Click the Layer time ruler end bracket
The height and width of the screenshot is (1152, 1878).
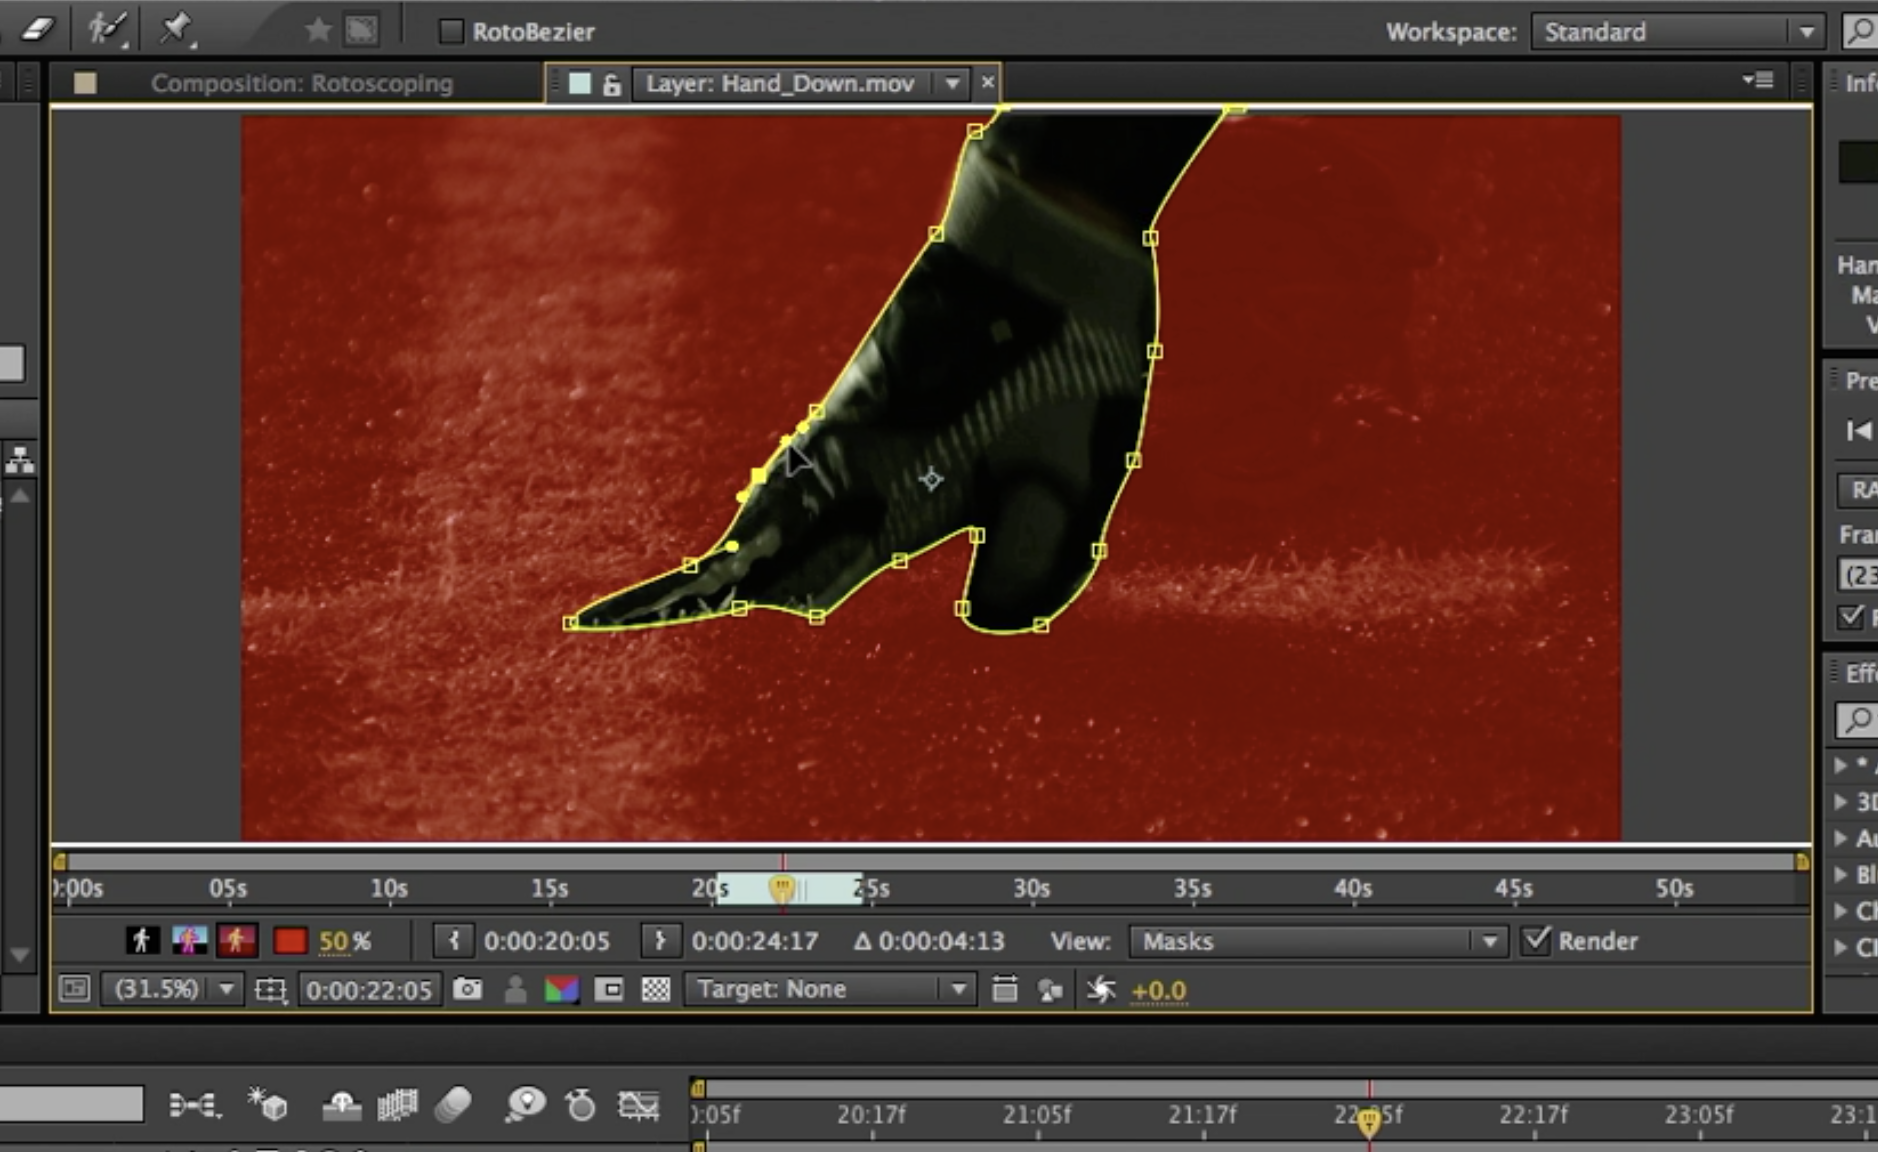click(x=1802, y=862)
